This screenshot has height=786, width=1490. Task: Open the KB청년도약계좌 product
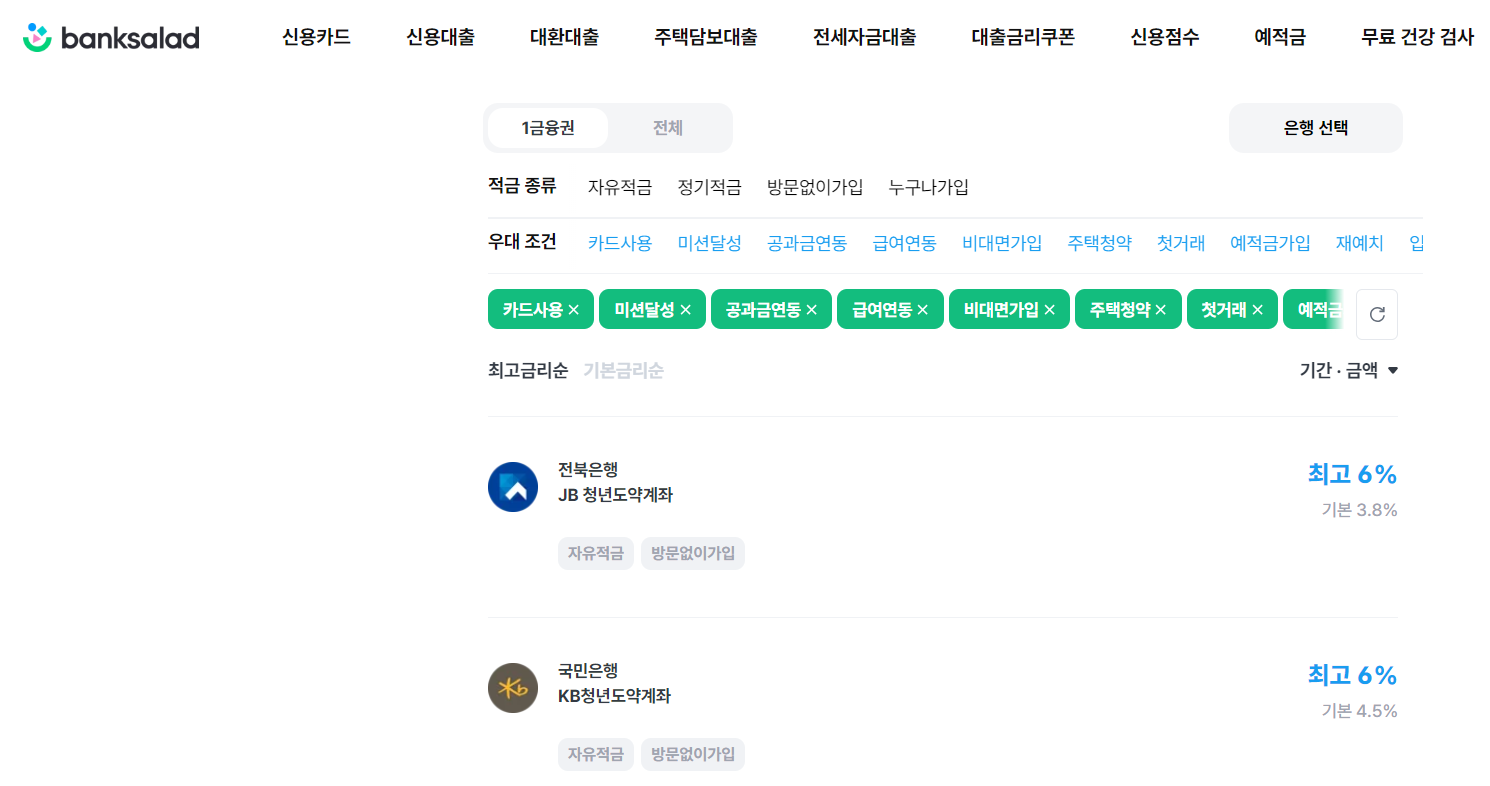614,696
